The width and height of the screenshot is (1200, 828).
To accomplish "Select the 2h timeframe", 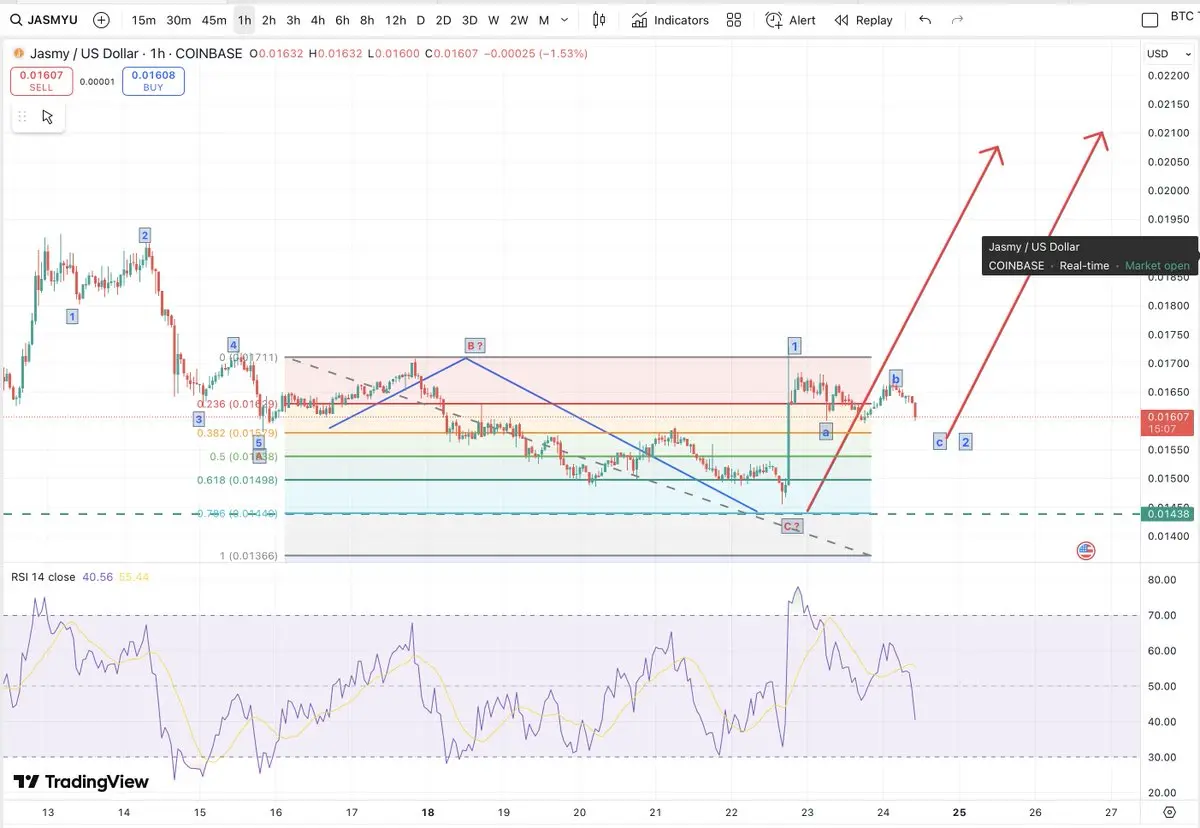I will click(269, 20).
